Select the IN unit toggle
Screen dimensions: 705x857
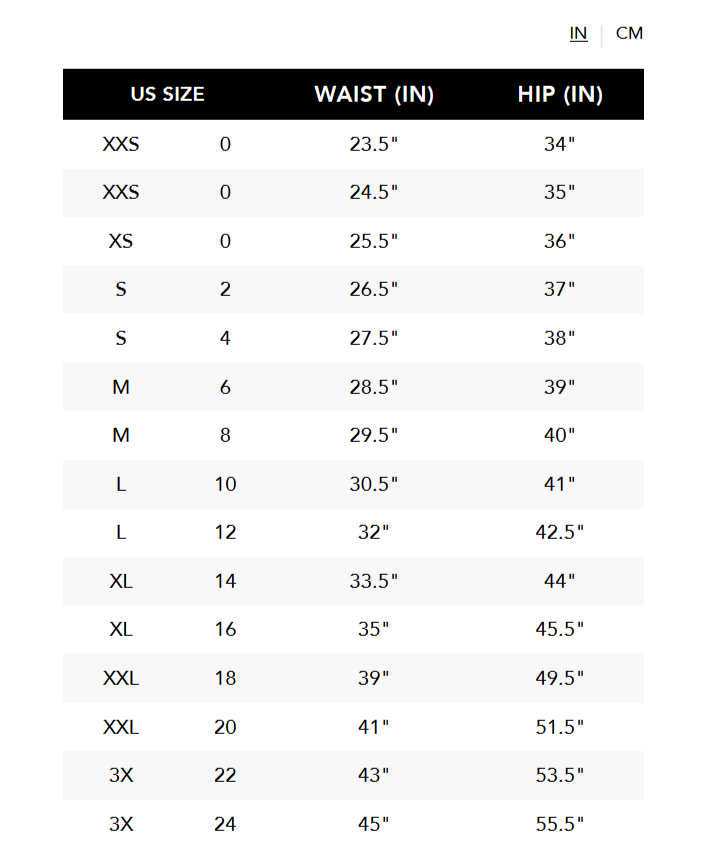click(578, 33)
